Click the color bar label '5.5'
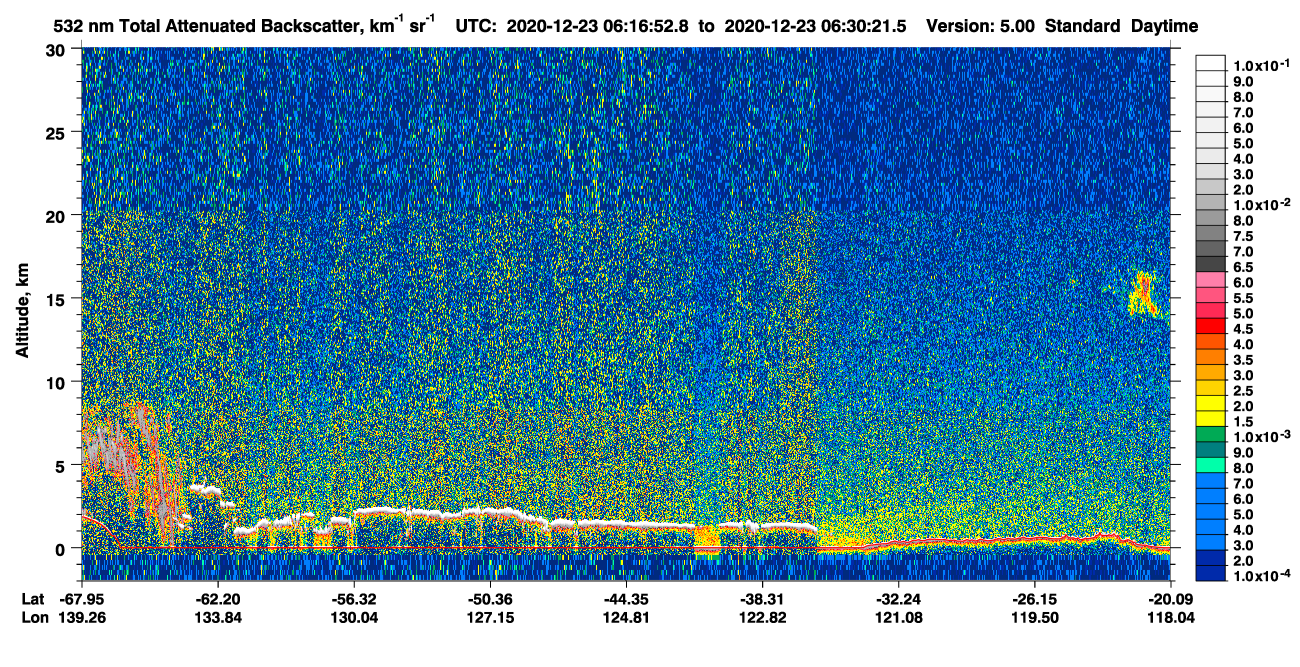1300x667 pixels. coord(1243,297)
